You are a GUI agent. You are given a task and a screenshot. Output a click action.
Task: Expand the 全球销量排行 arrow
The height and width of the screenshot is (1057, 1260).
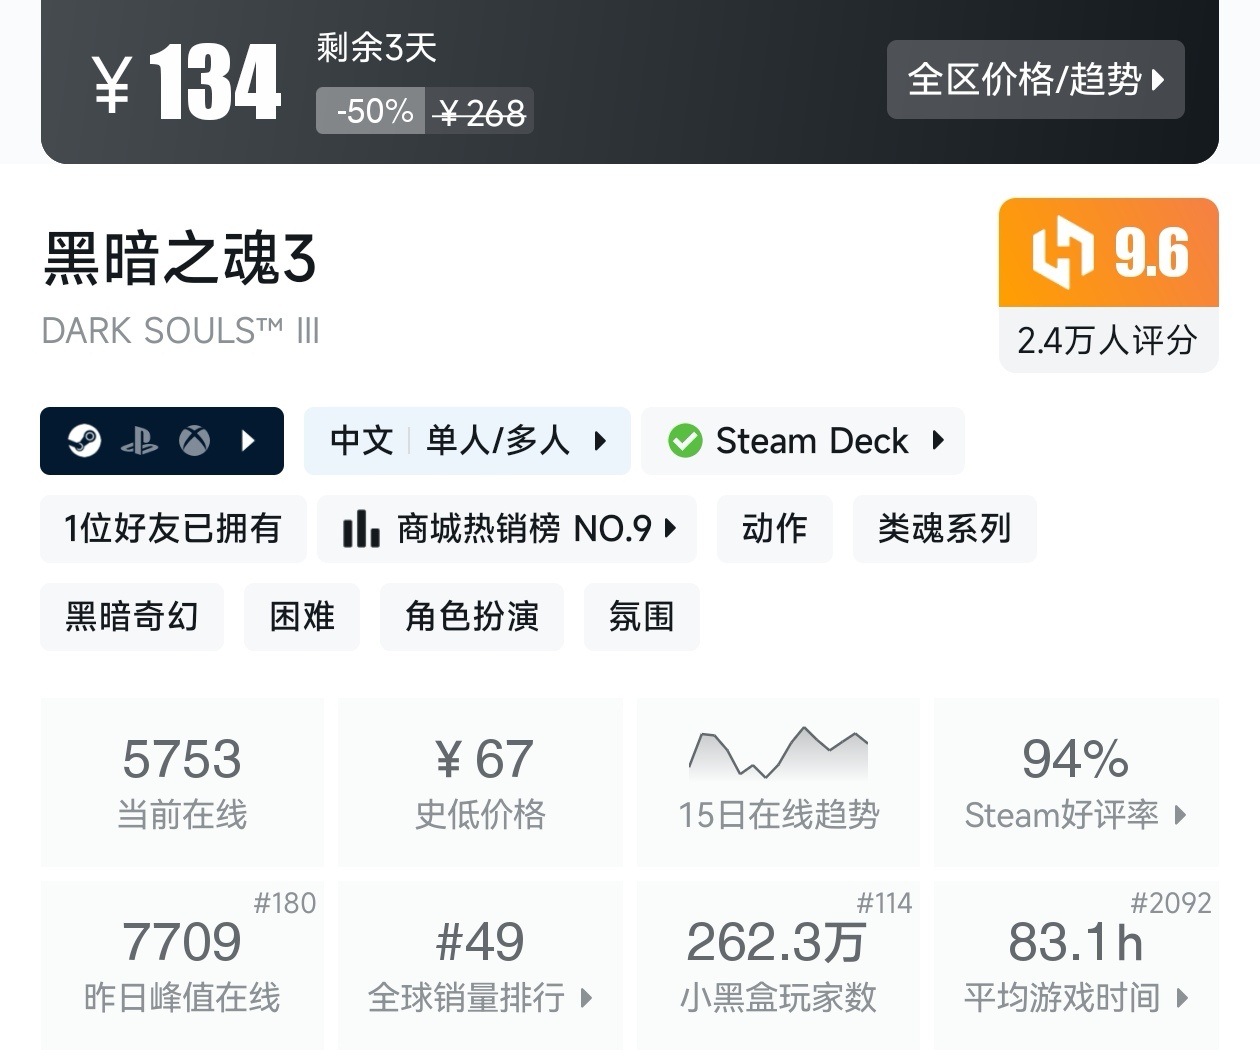click(x=586, y=997)
